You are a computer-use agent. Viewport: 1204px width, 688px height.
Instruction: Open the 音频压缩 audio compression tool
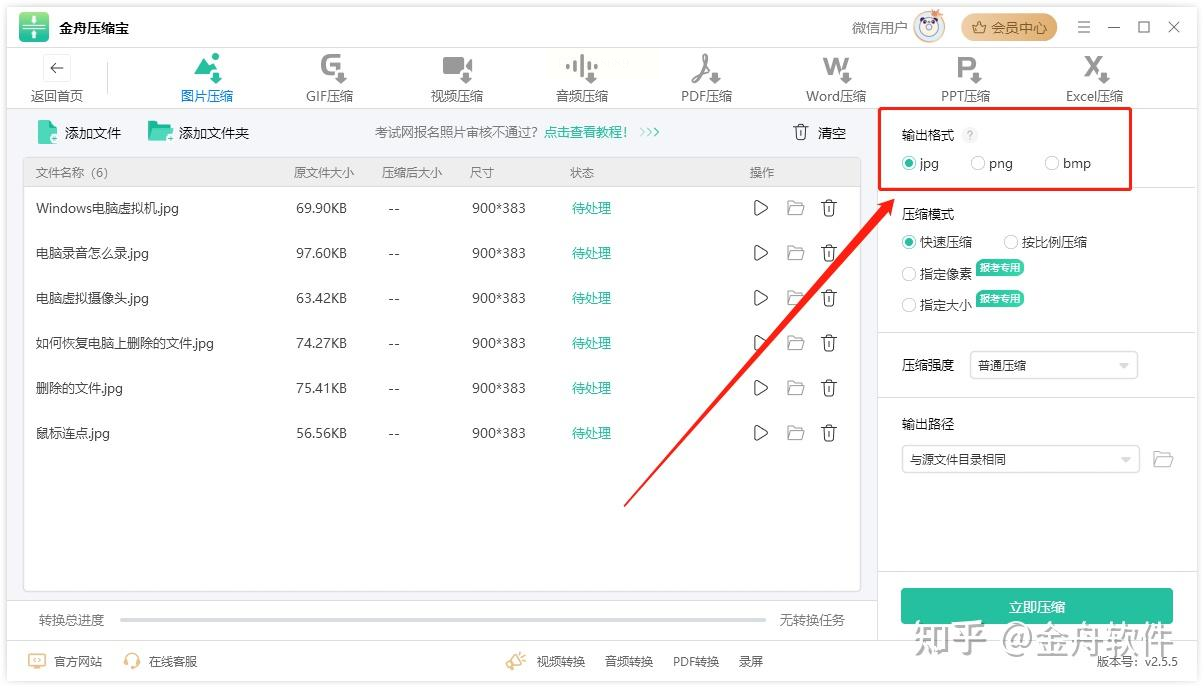coord(582,78)
